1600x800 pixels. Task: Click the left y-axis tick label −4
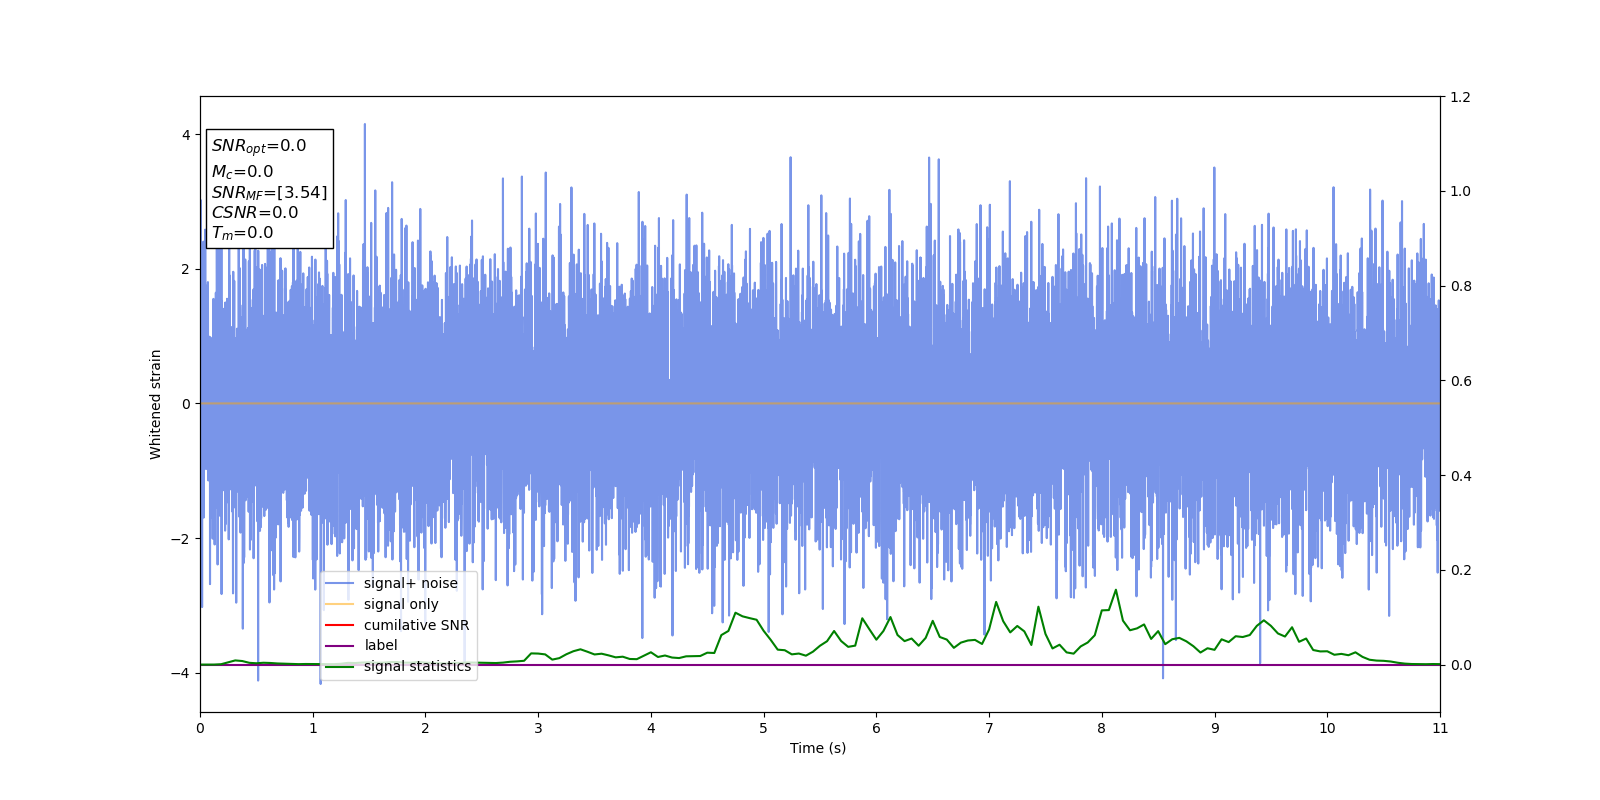(180, 673)
